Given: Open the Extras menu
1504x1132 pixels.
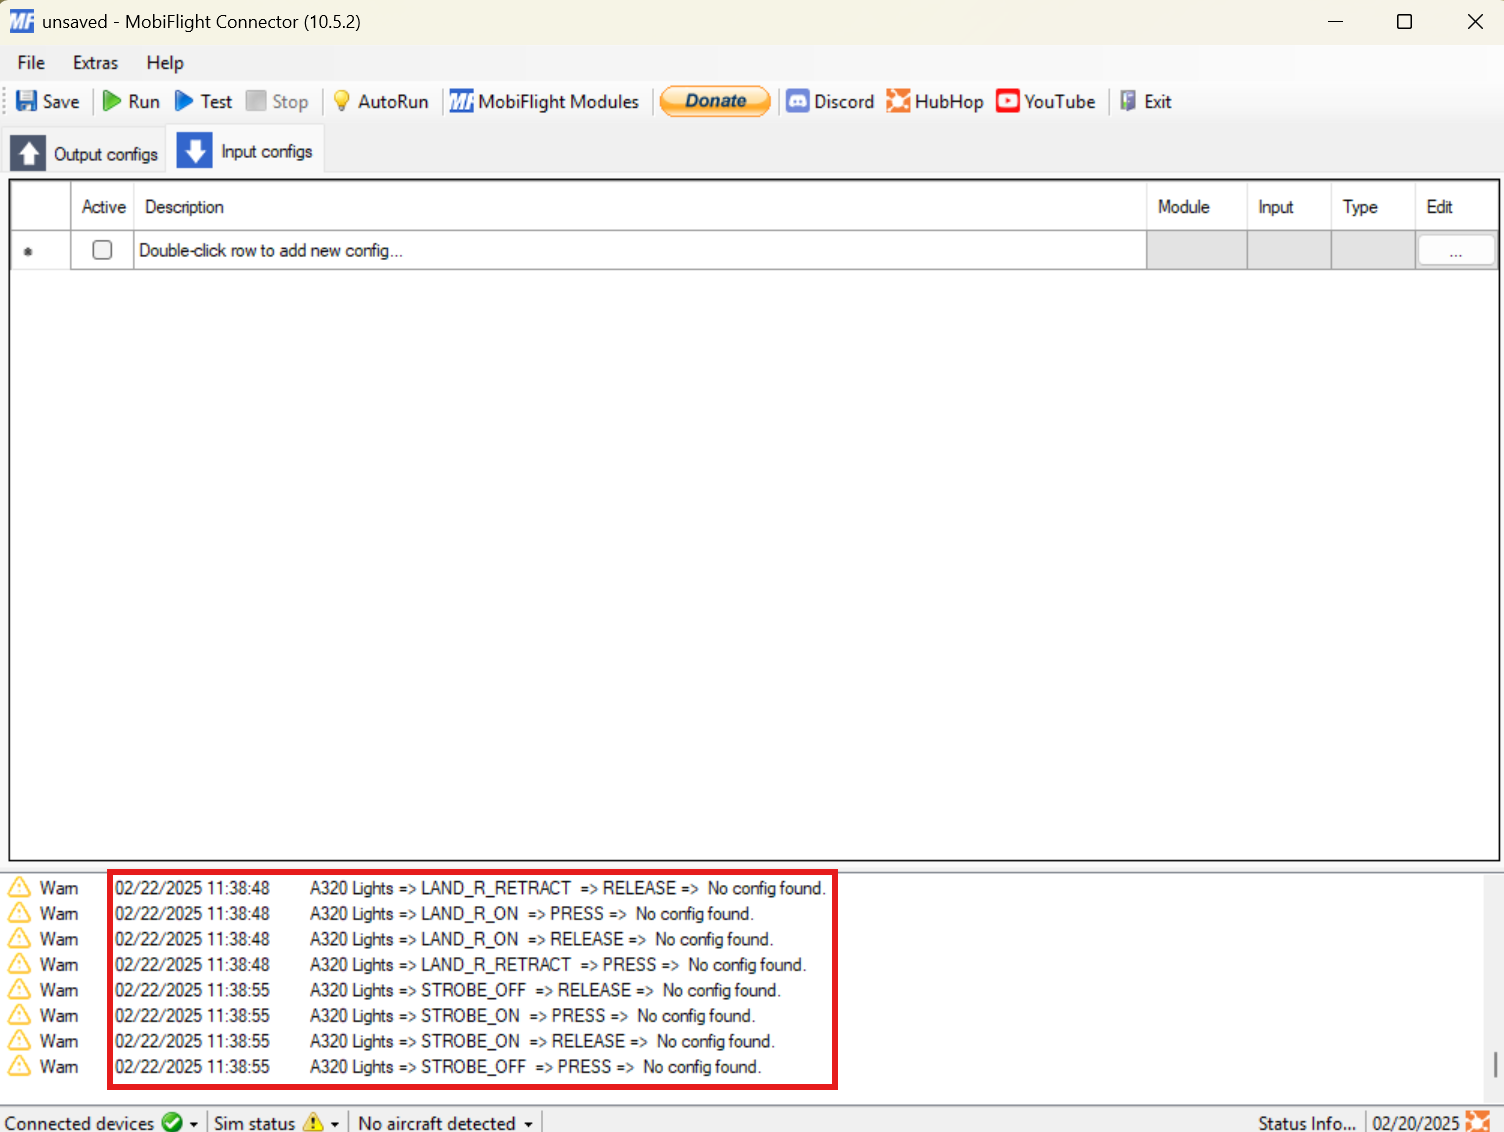Looking at the screenshot, I should click(95, 62).
